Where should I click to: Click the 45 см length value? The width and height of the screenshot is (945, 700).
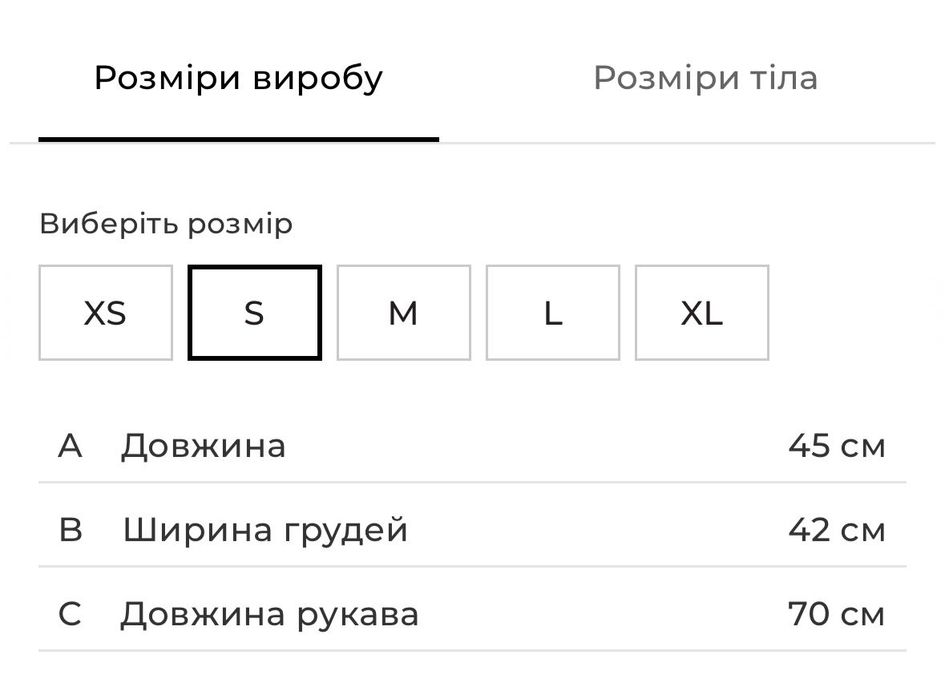[x=836, y=445]
